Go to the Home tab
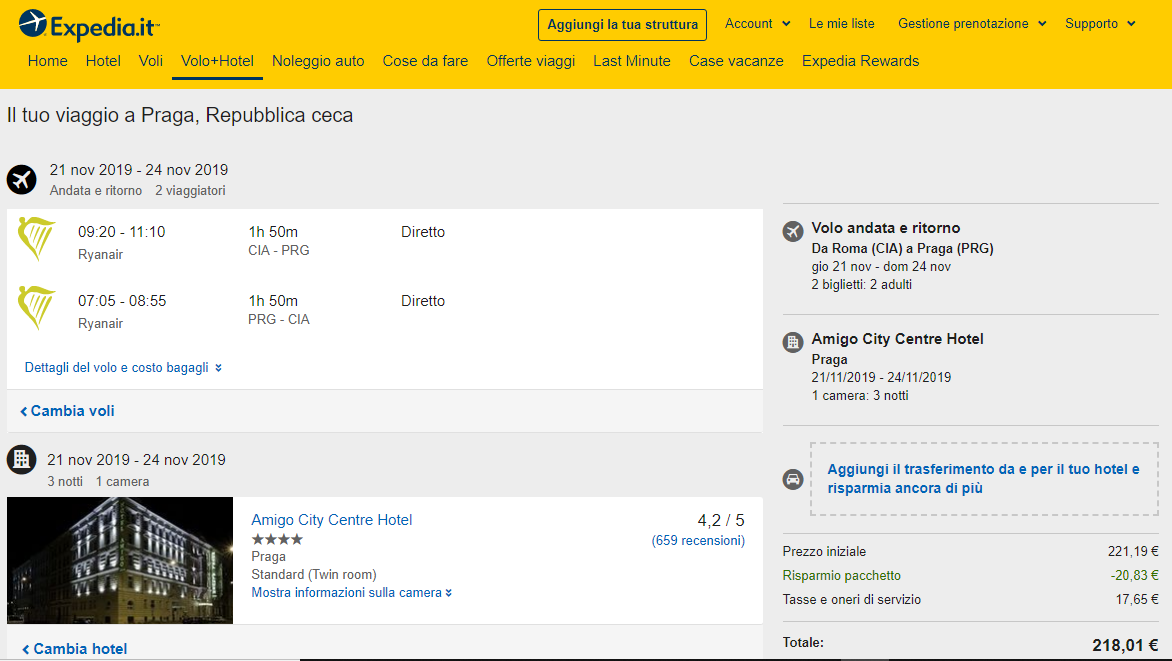The height and width of the screenshot is (661, 1172). click(x=48, y=61)
